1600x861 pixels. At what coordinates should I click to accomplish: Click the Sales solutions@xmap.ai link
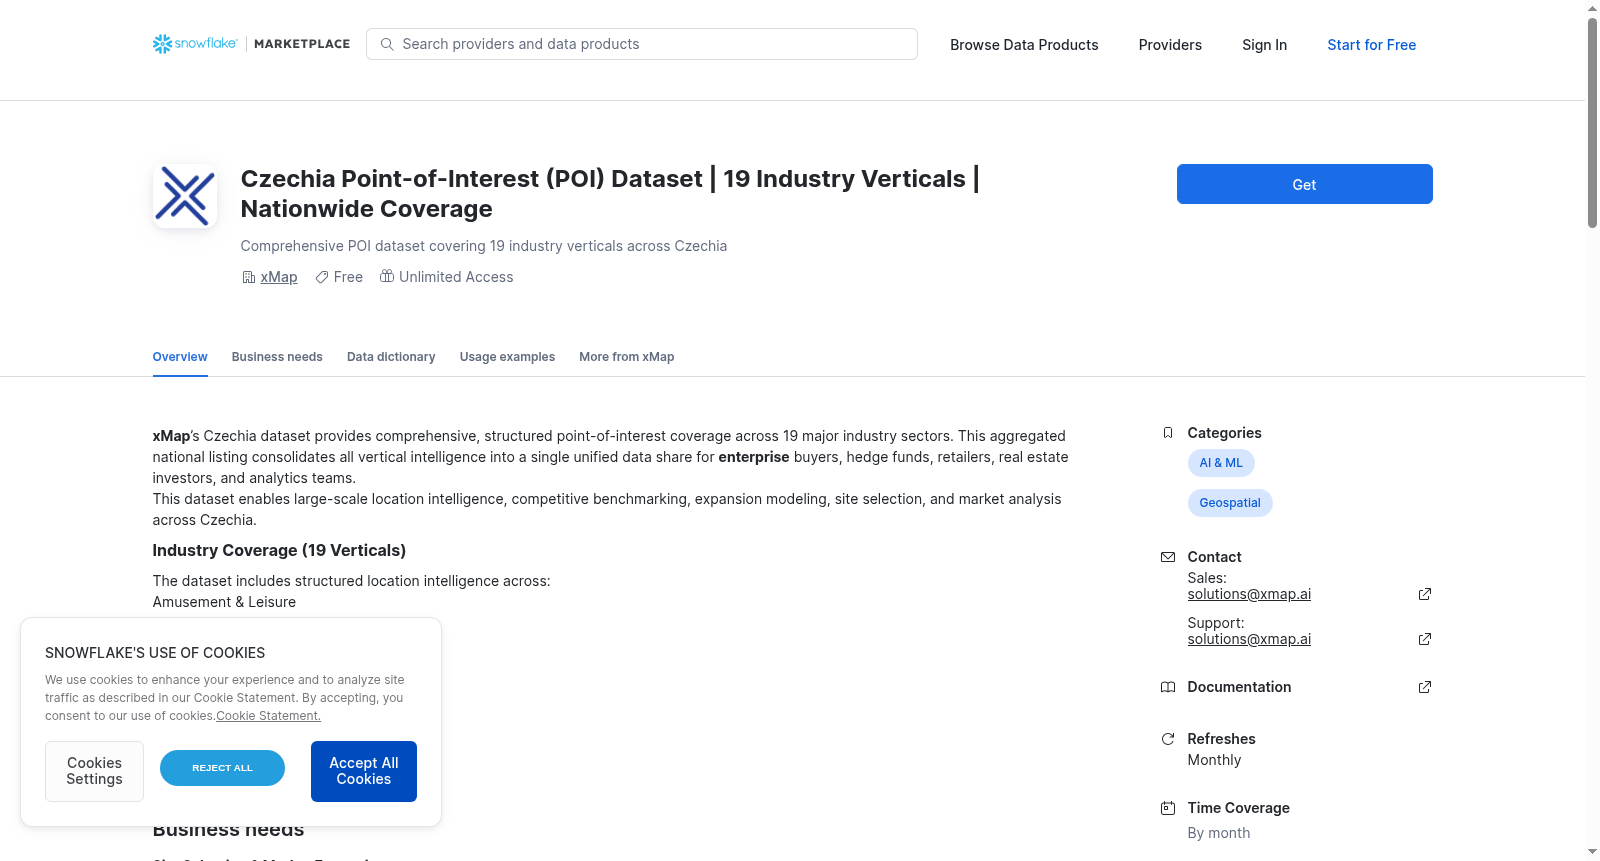point(1249,594)
